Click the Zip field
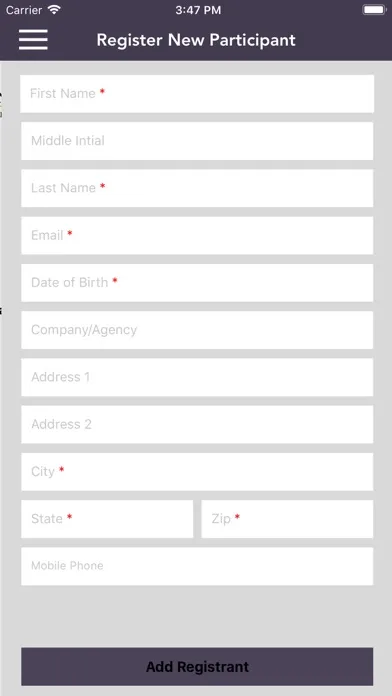Screen dimensions: 392x696 click(x=287, y=519)
